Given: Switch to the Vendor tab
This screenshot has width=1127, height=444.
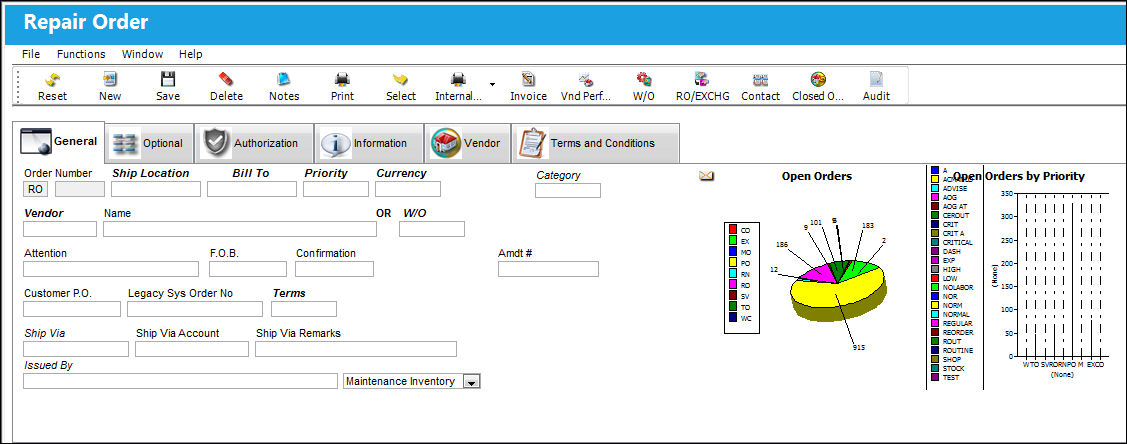Looking at the screenshot, I should pos(467,143).
